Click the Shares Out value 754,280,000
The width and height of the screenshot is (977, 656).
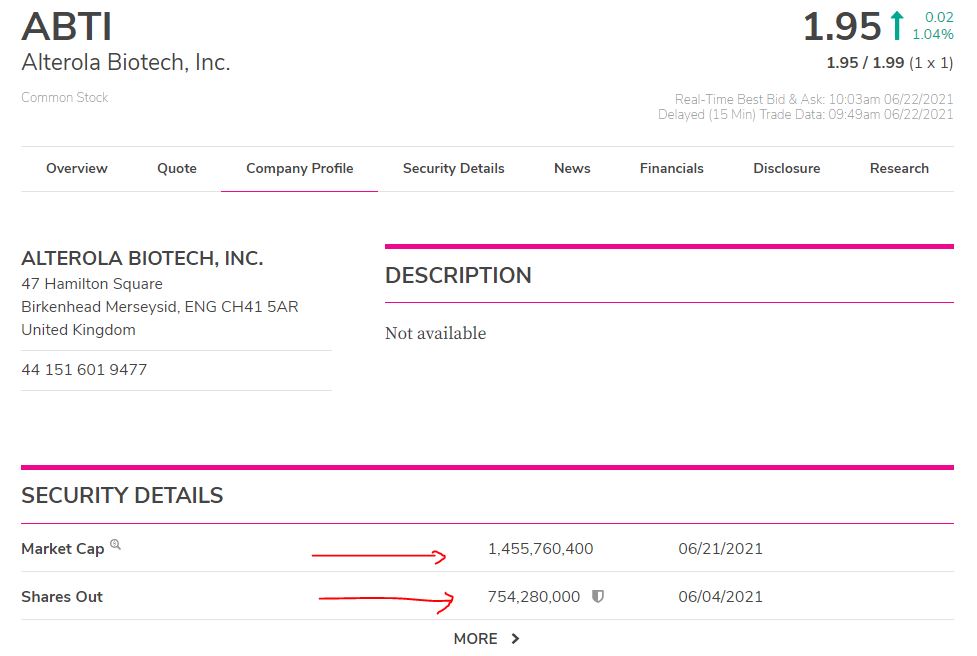(534, 597)
